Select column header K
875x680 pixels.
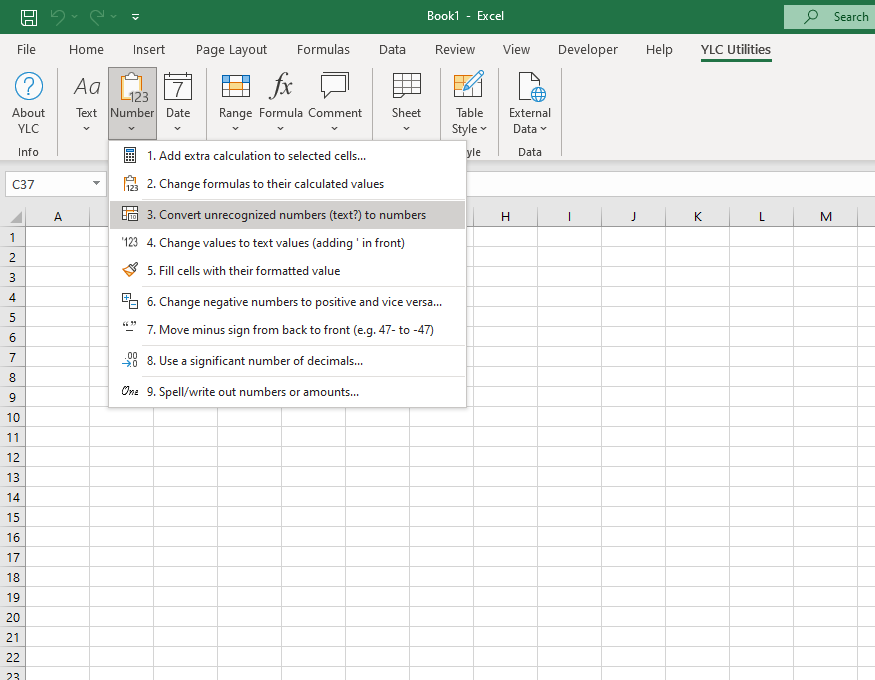(697, 217)
